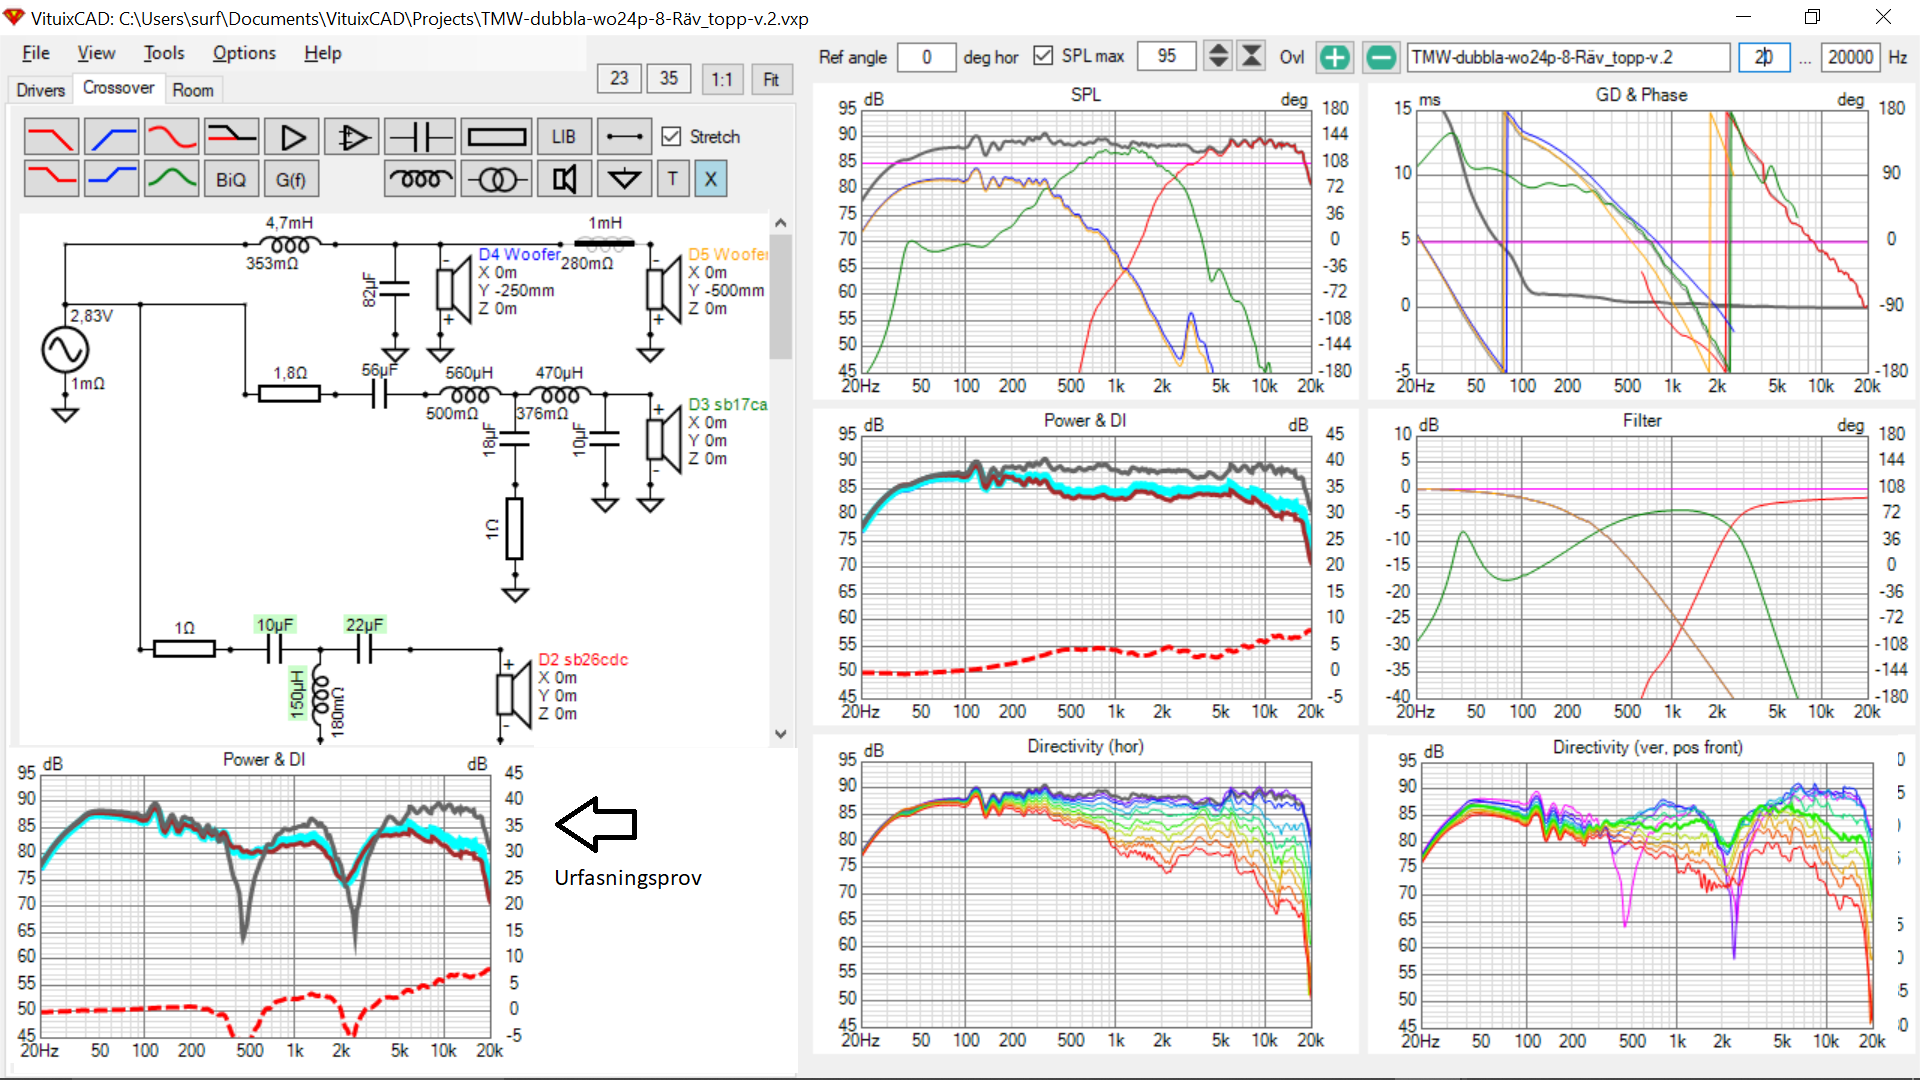Image resolution: width=1920 pixels, height=1080 pixels.
Task: Step the SPL max value up or down
Action: (1217, 56)
